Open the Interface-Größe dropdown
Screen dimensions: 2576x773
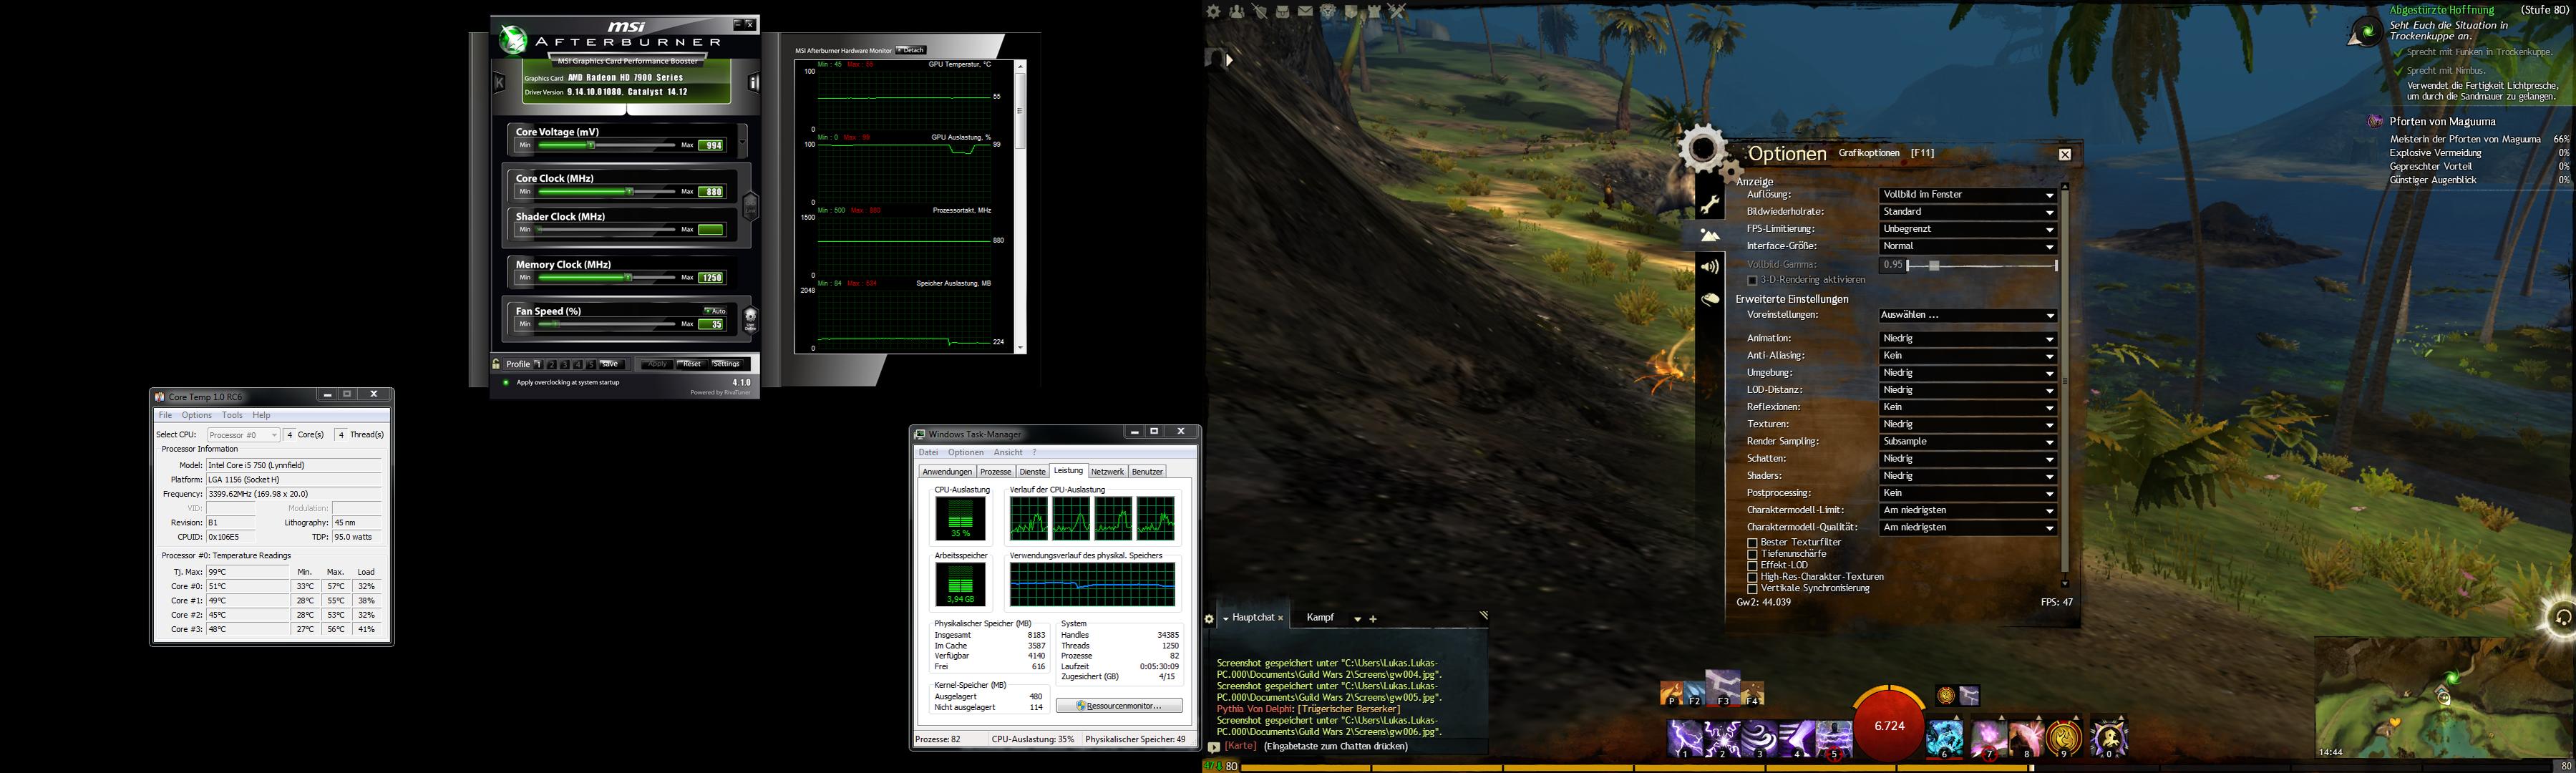pyautogui.click(x=1967, y=246)
